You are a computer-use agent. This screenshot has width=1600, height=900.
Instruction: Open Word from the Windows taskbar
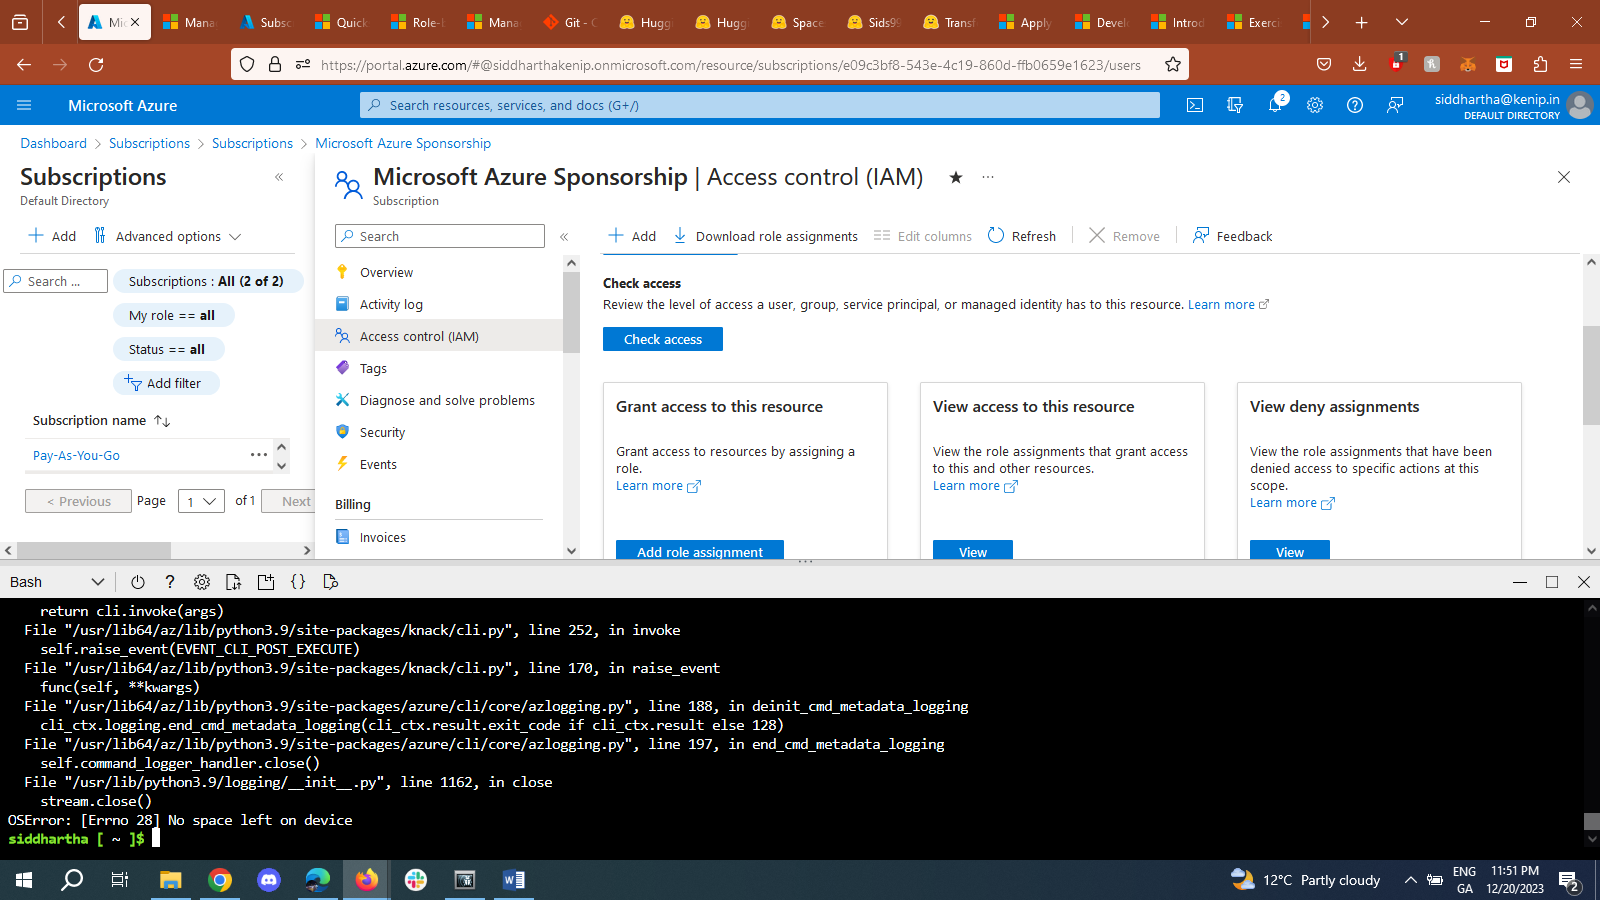(514, 880)
